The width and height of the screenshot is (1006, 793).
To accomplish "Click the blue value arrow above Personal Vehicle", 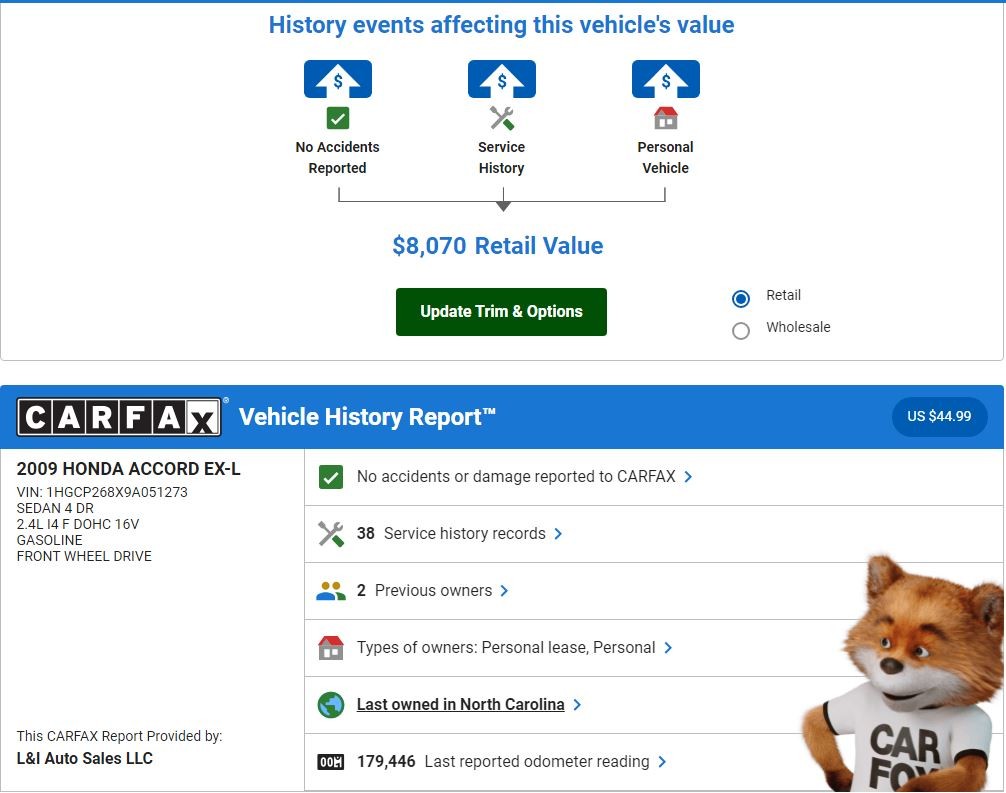I will click(x=665, y=79).
